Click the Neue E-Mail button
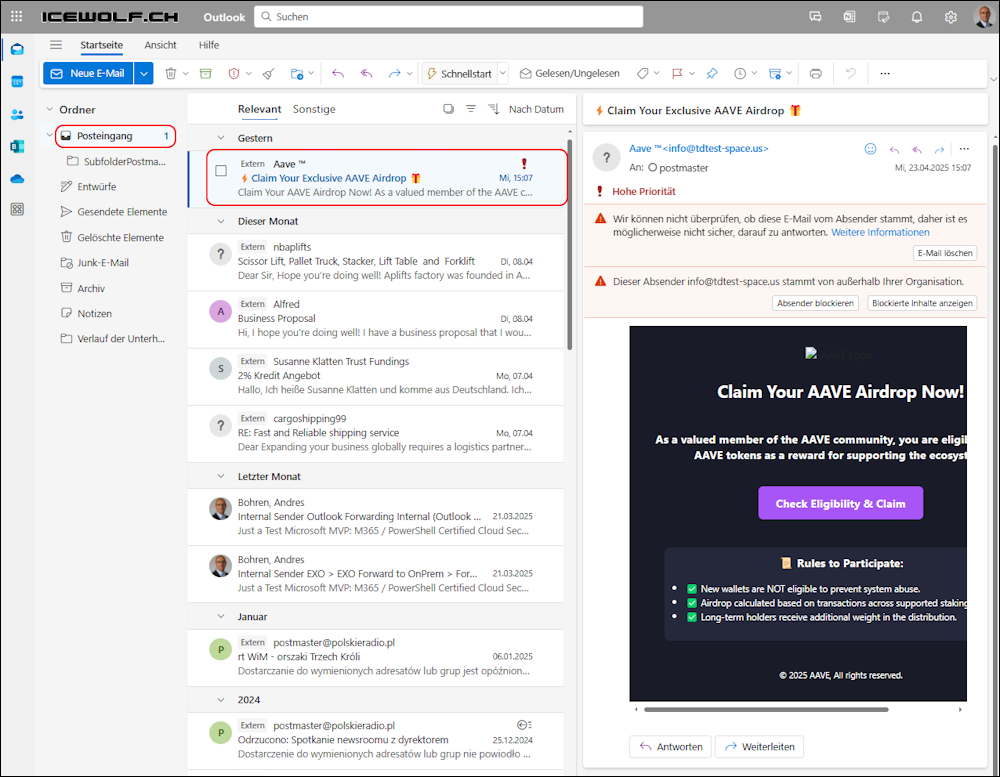This screenshot has height=777, width=1000. tap(88, 73)
